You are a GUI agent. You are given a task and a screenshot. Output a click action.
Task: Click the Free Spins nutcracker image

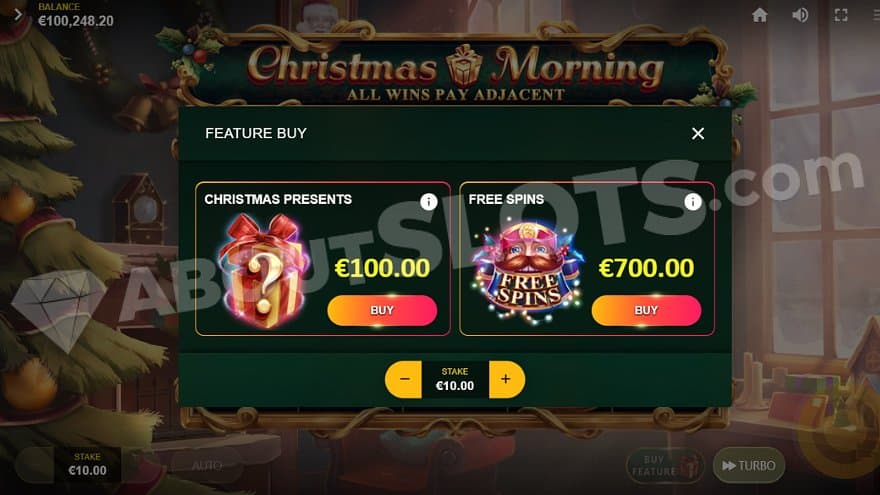coord(526,273)
